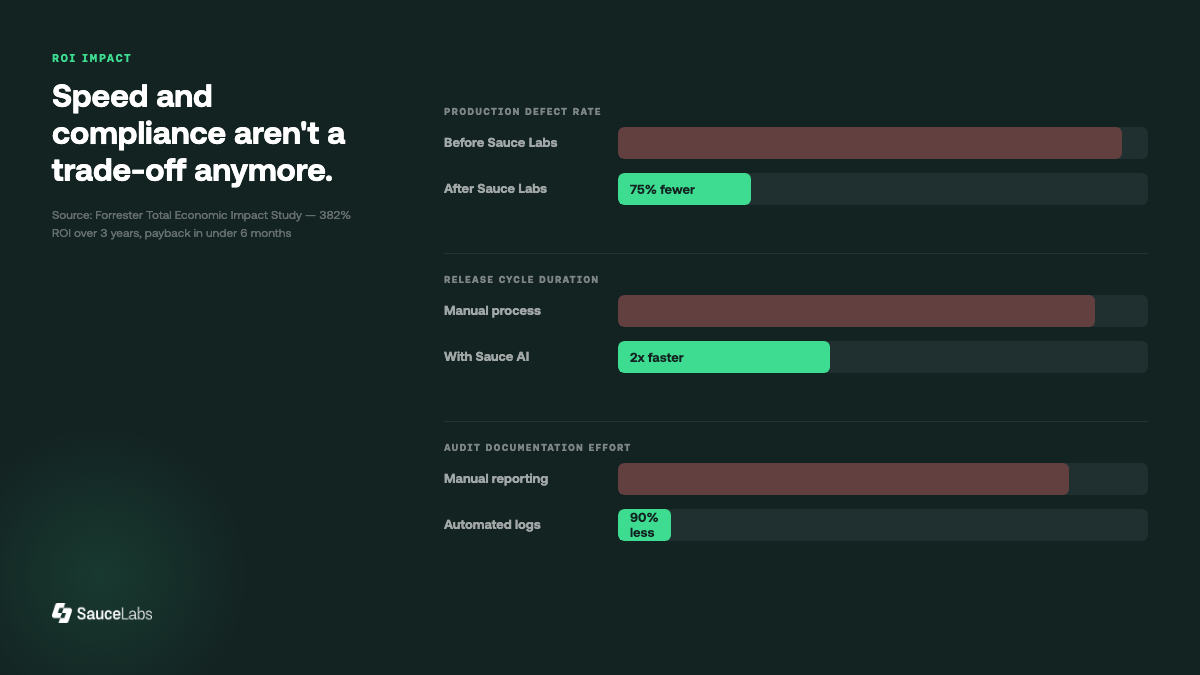The width and height of the screenshot is (1200, 675).
Task: Click the 'Manual process' row label
Action: tap(492, 311)
